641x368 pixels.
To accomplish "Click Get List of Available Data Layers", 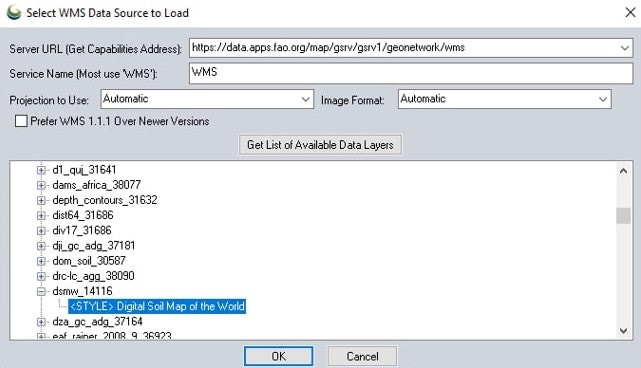I will click(320, 145).
